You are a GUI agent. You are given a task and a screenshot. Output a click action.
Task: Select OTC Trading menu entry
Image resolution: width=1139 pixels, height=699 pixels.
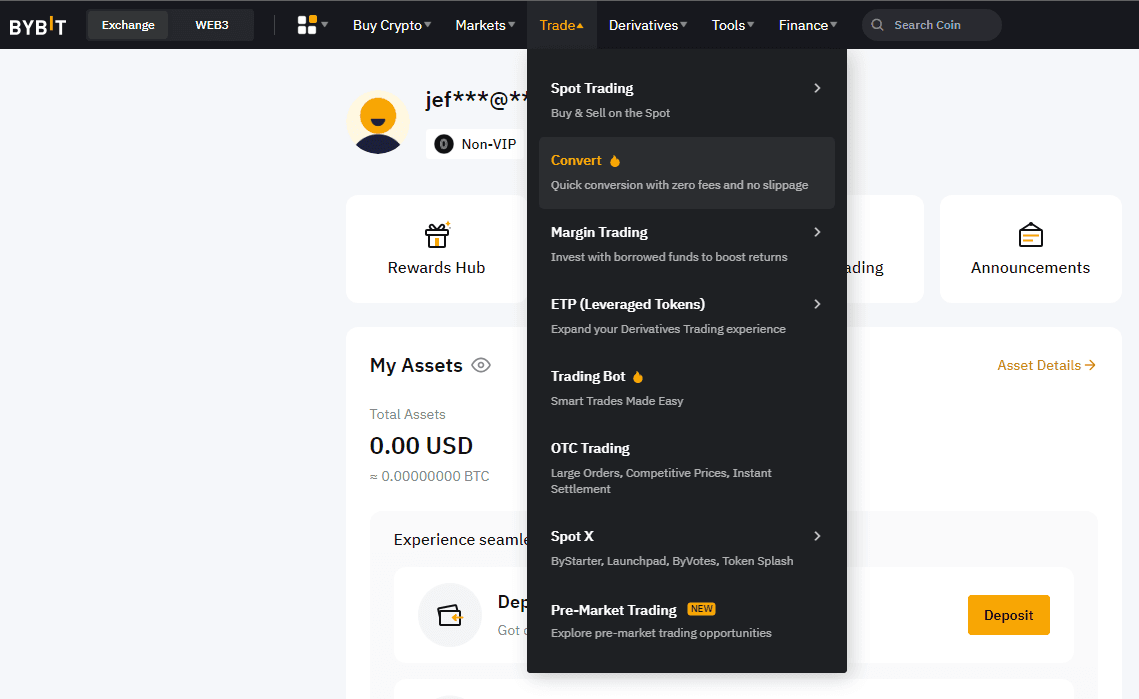tap(686, 468)
